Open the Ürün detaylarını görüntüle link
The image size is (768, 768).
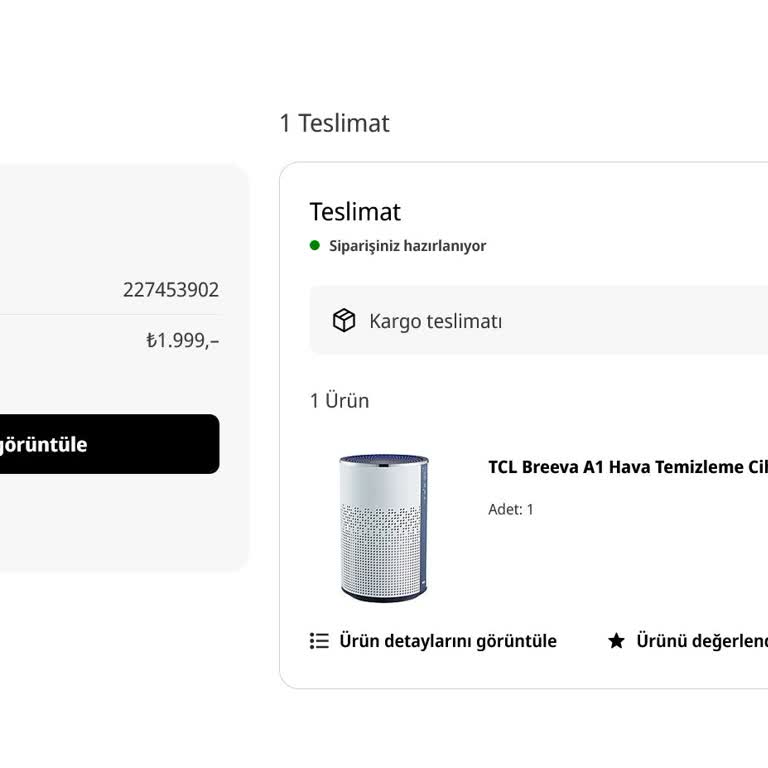pos(448,641)
